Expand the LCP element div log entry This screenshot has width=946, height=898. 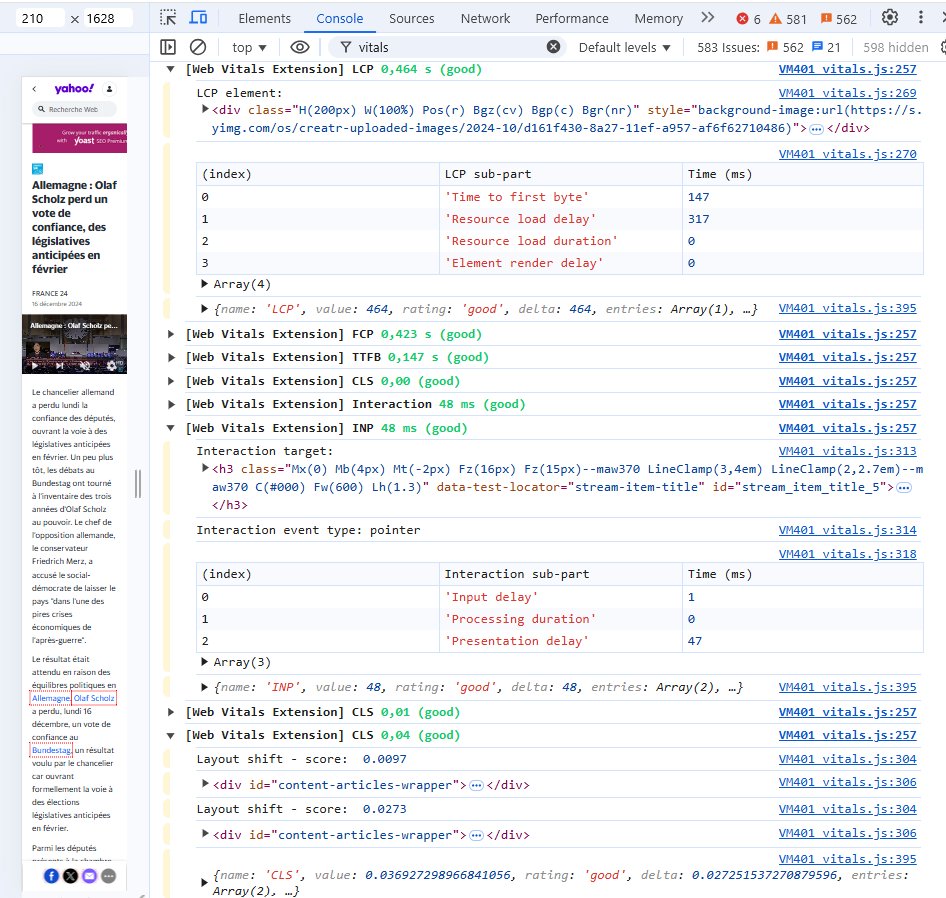coord(206,109)
